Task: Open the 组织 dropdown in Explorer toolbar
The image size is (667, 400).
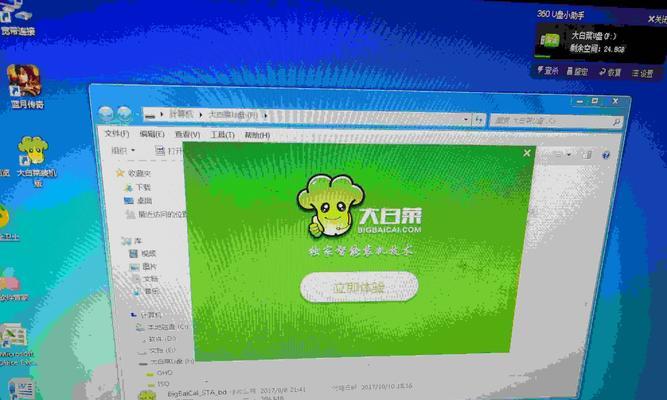Action: pos(123,150)
